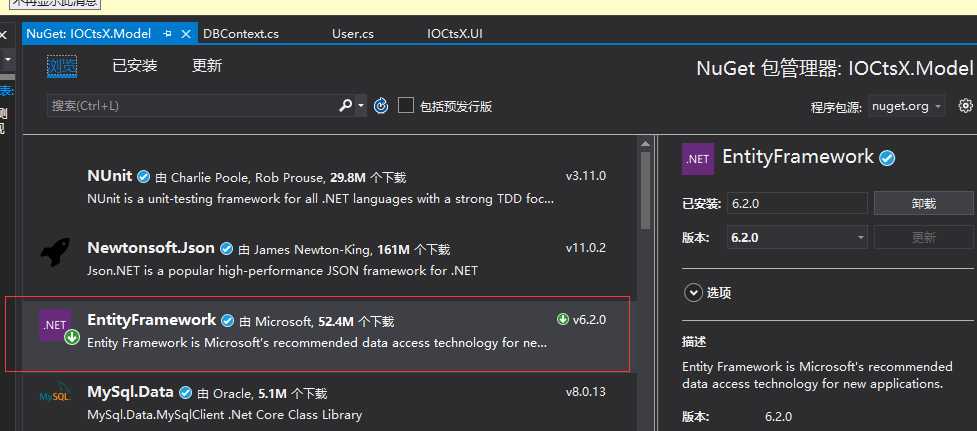Open the IOCtsX.UI tab
This screenshot has width=977, height=431.
coord(455,34)
